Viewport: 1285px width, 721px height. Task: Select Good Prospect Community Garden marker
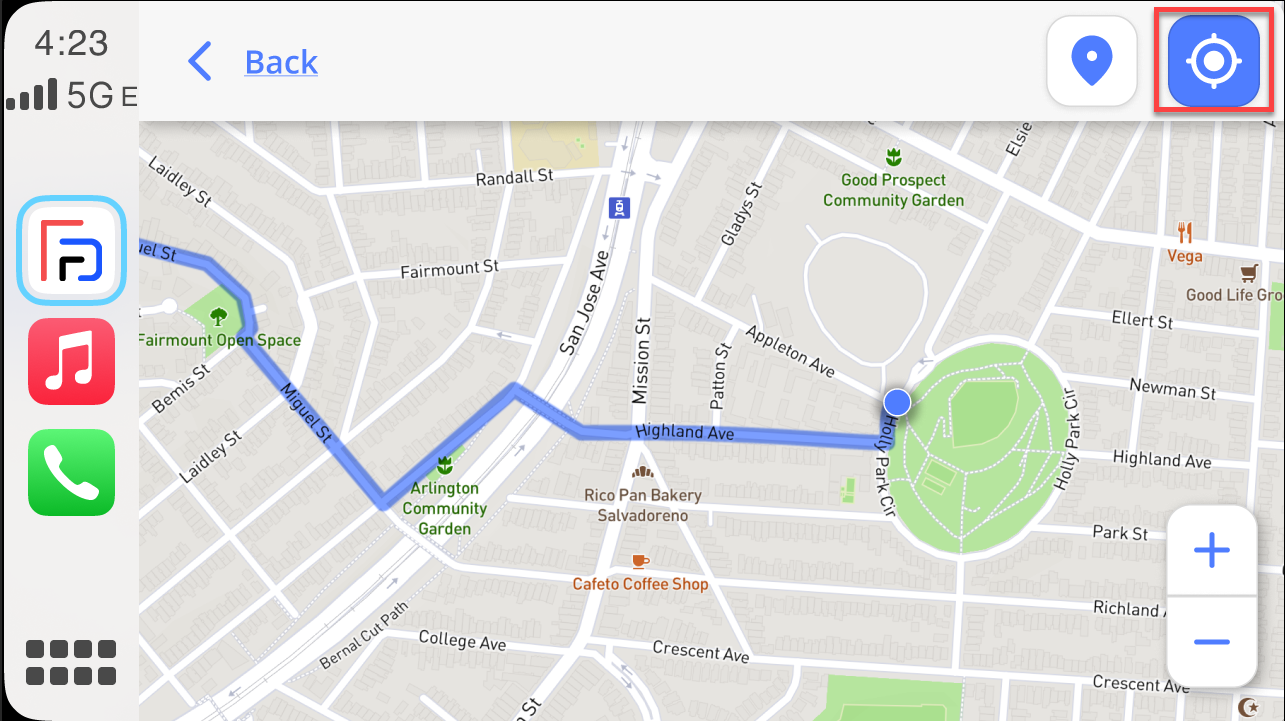pyautogui.click(x=893, y=157)
